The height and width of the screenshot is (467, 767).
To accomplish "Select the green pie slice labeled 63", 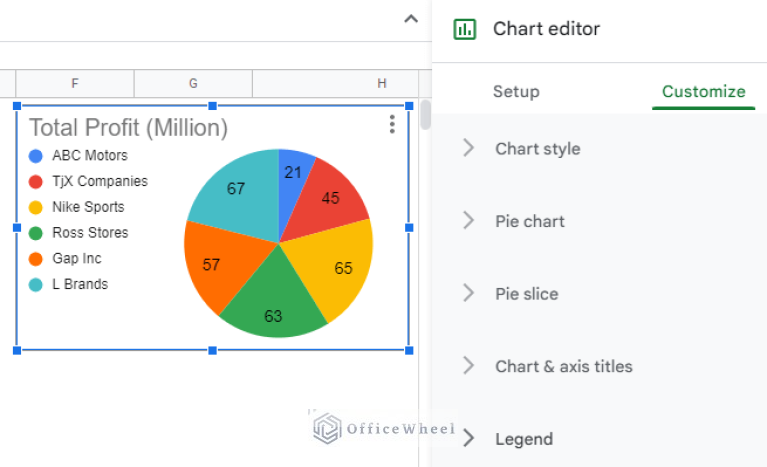I will pyautogui.click(x=273, y=315).
